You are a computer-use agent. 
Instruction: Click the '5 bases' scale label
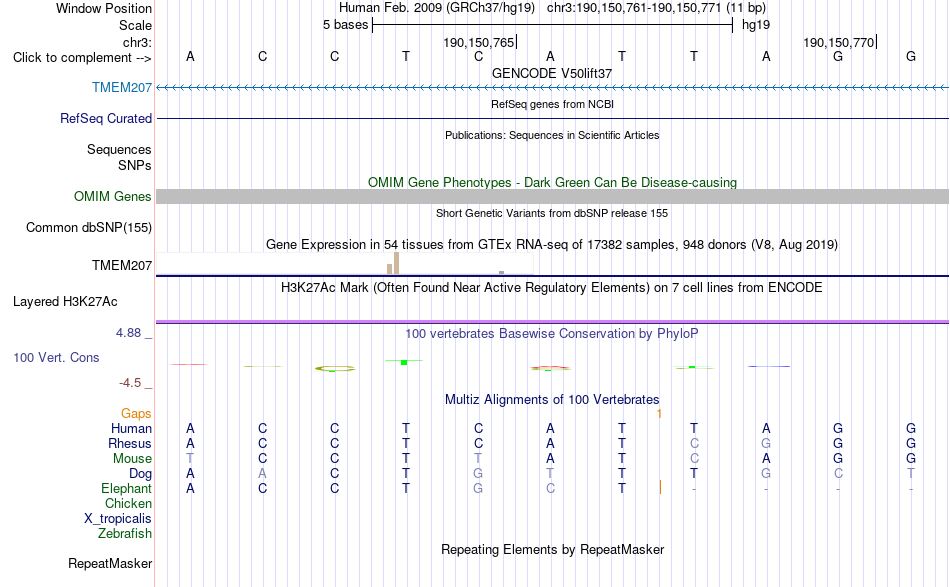pyautogui.click(x=345, y=24)
